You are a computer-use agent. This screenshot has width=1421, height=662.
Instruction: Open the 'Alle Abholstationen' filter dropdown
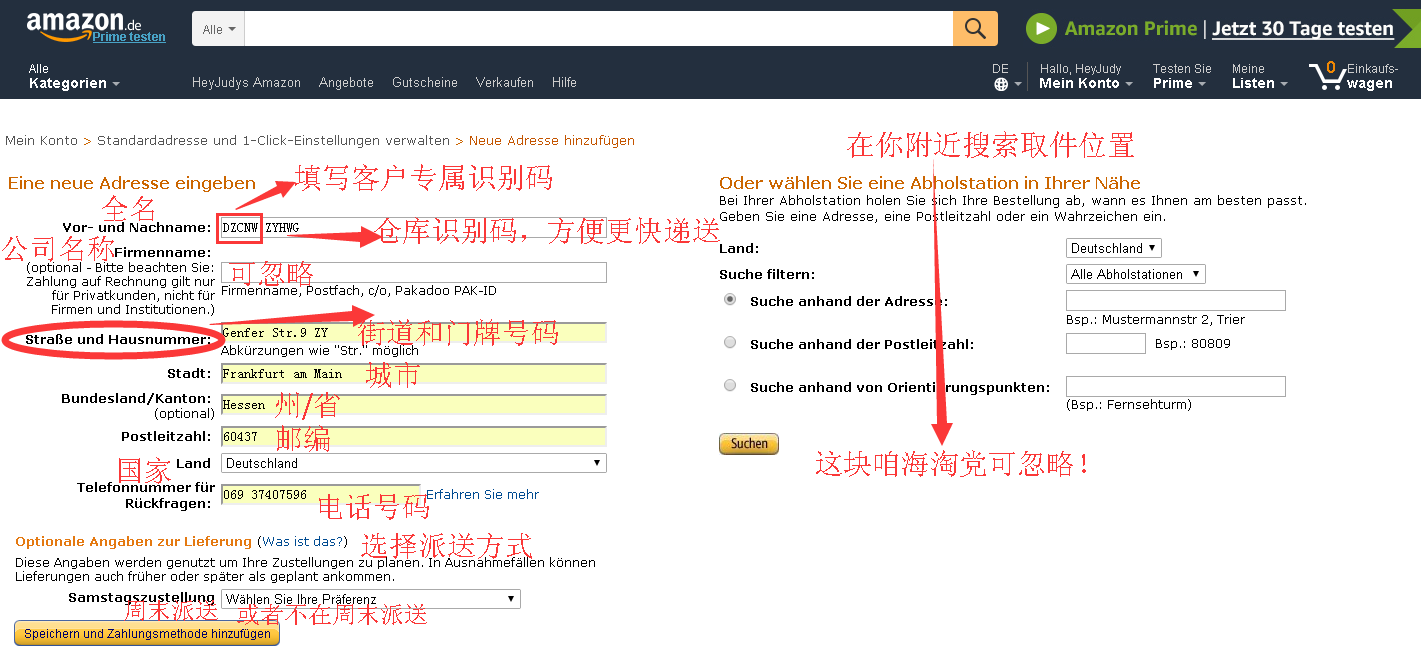(1136, 274)
